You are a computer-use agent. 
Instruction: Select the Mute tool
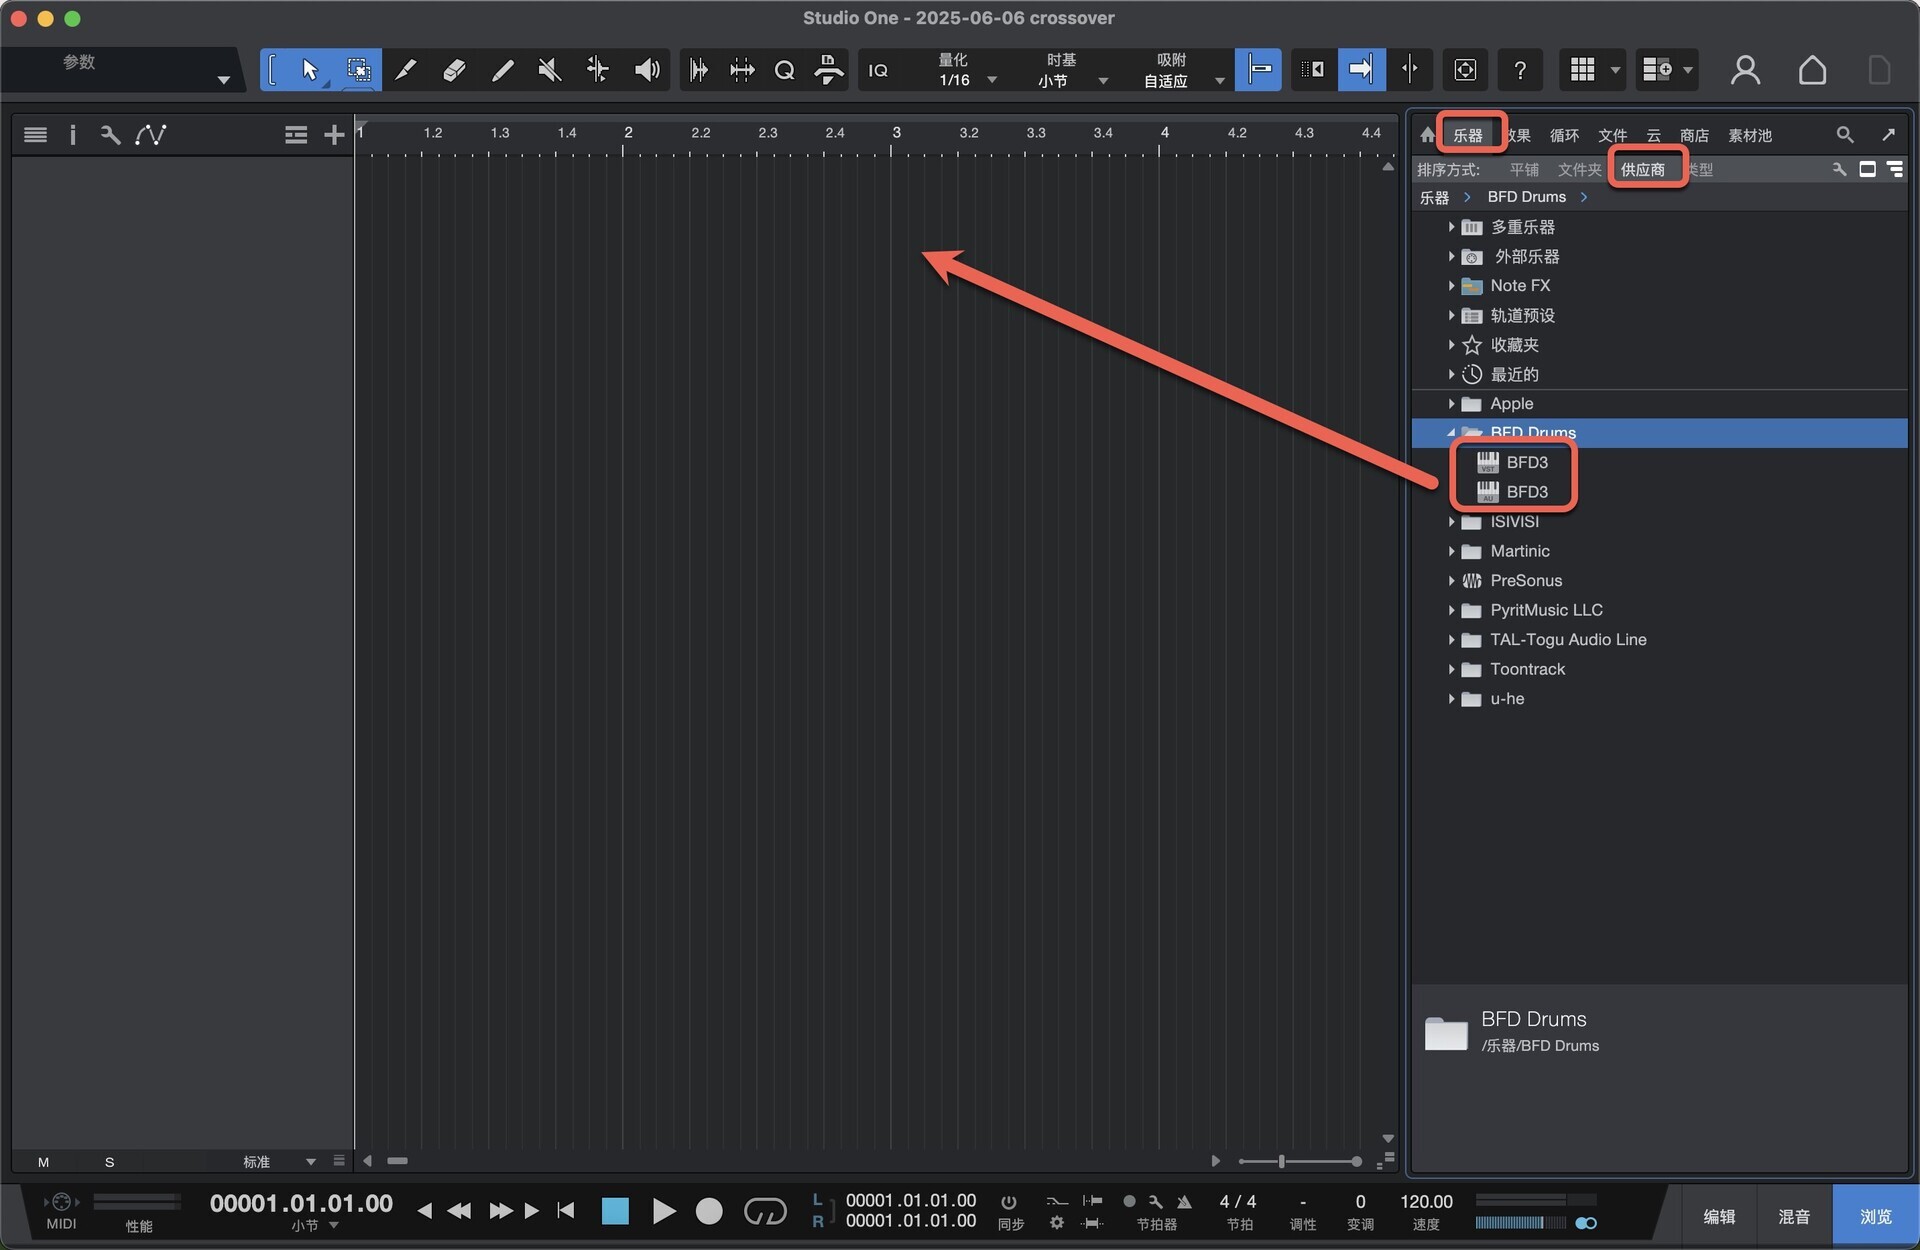click(x=549, y=69)
